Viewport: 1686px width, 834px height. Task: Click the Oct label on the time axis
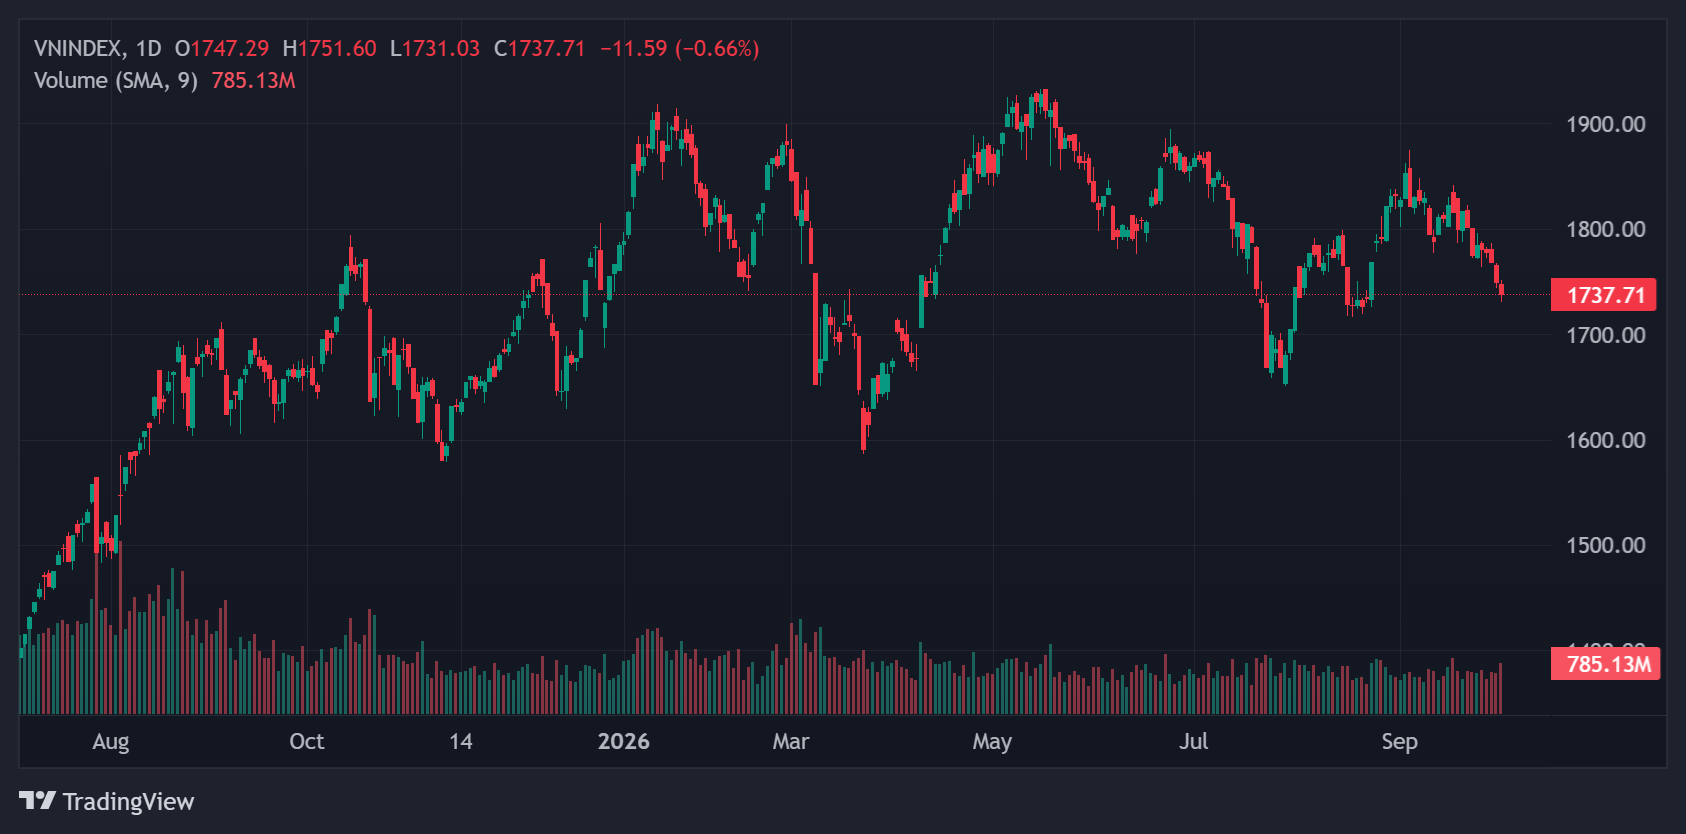[x=307, y=741]
